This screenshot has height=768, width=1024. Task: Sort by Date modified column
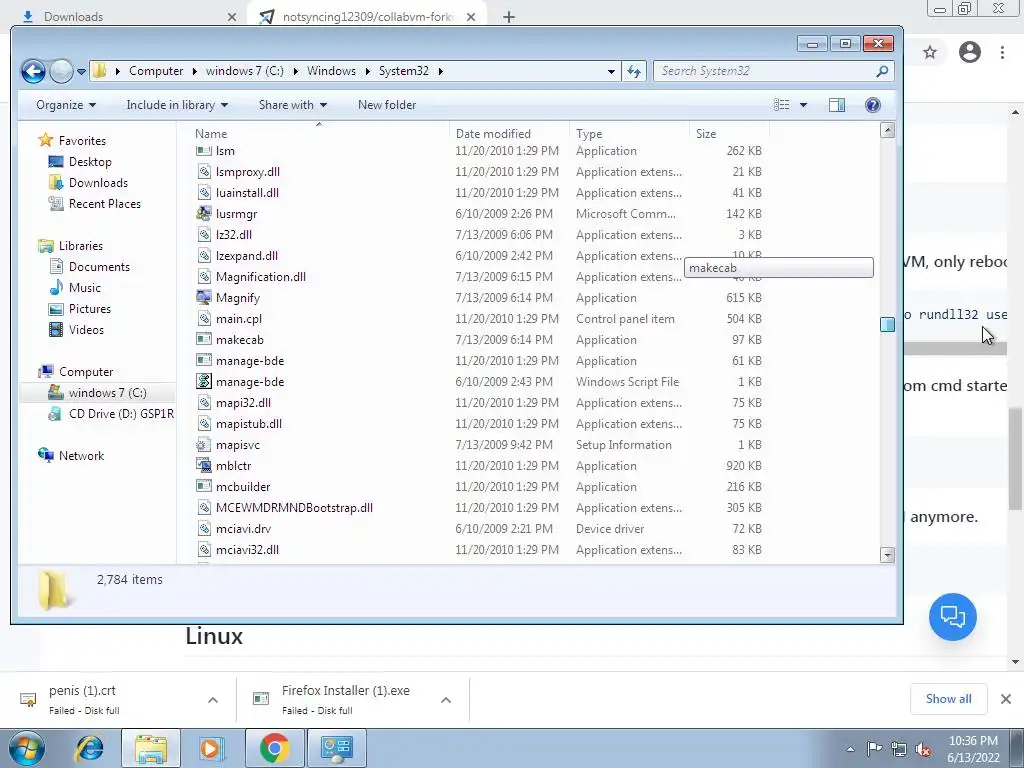(x=493, y=134)
